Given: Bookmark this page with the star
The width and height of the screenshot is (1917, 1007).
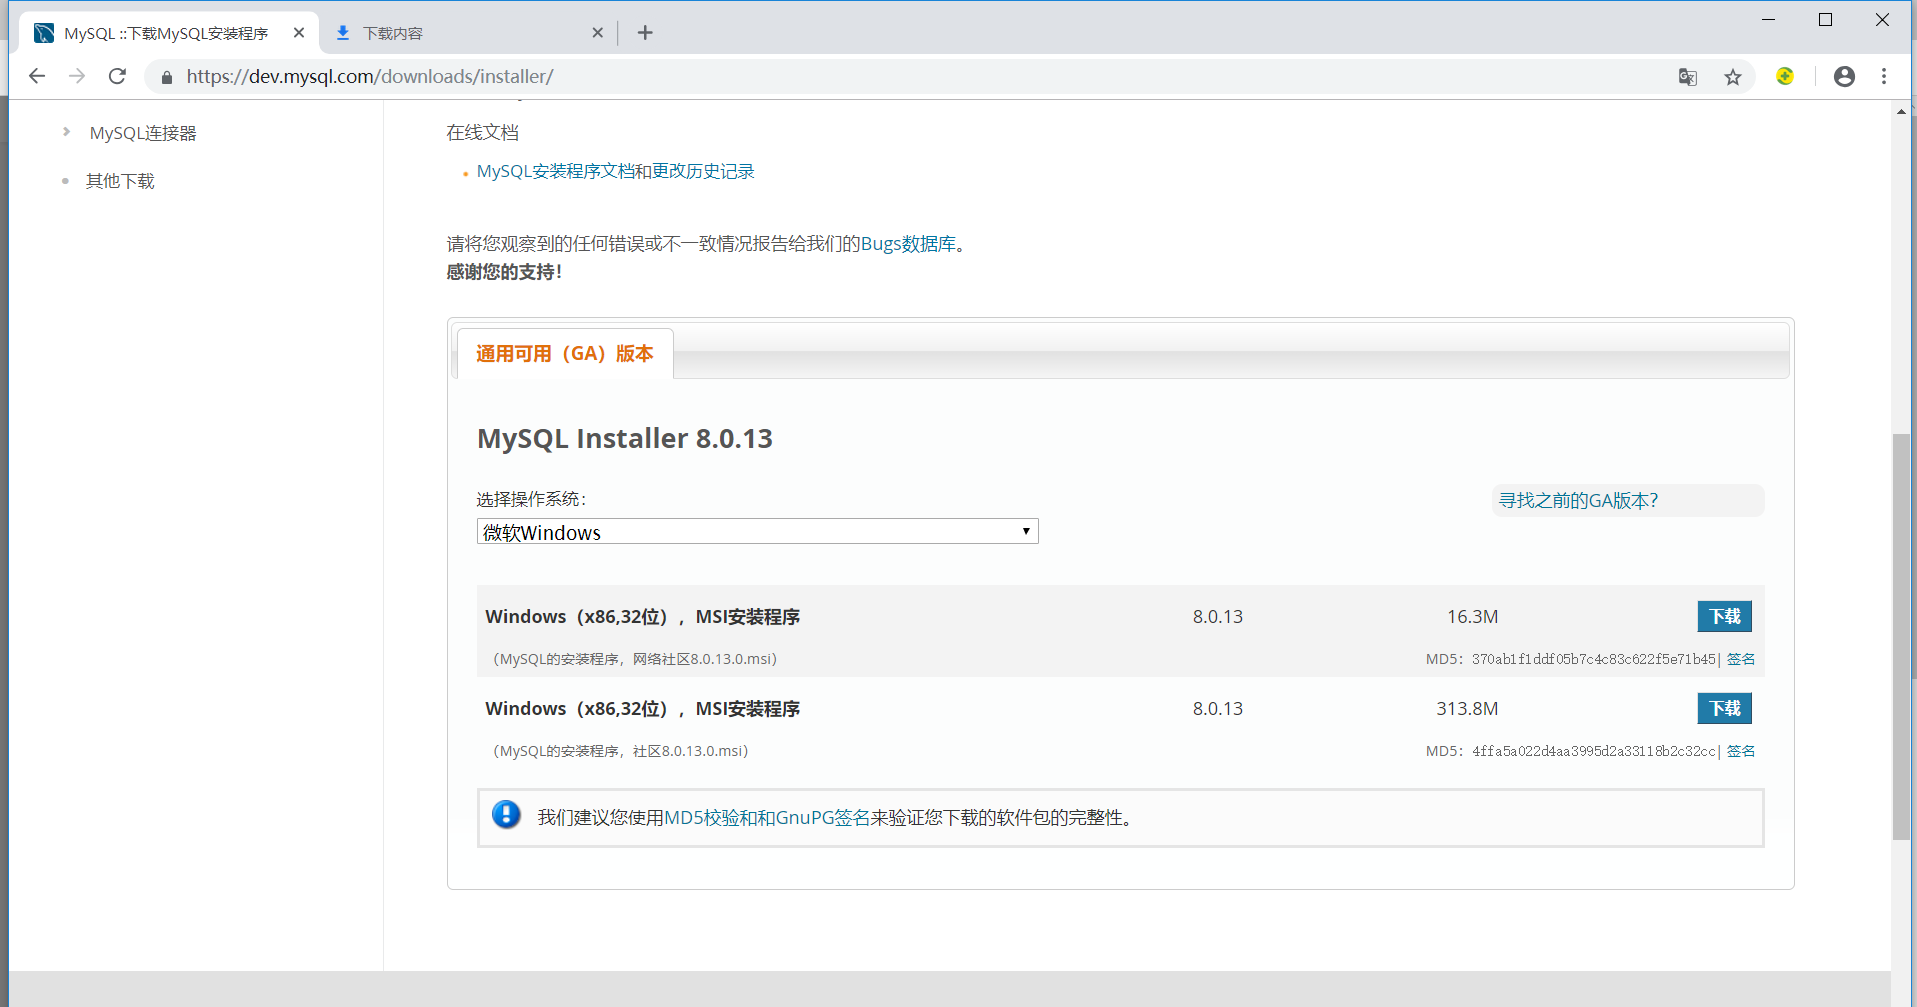Looking at the screenshot, I should [1733, 76].
